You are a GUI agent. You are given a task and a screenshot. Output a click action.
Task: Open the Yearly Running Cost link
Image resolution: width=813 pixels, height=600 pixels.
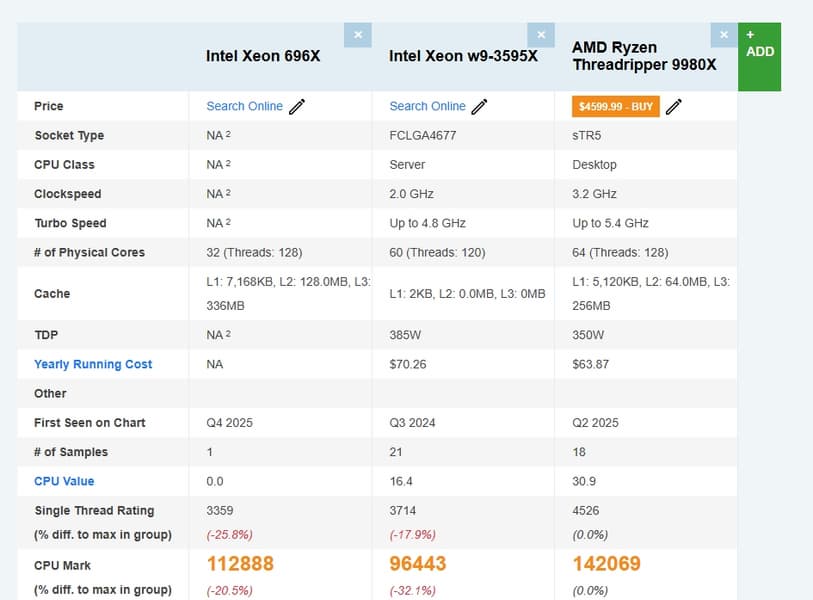pos(93,364)
